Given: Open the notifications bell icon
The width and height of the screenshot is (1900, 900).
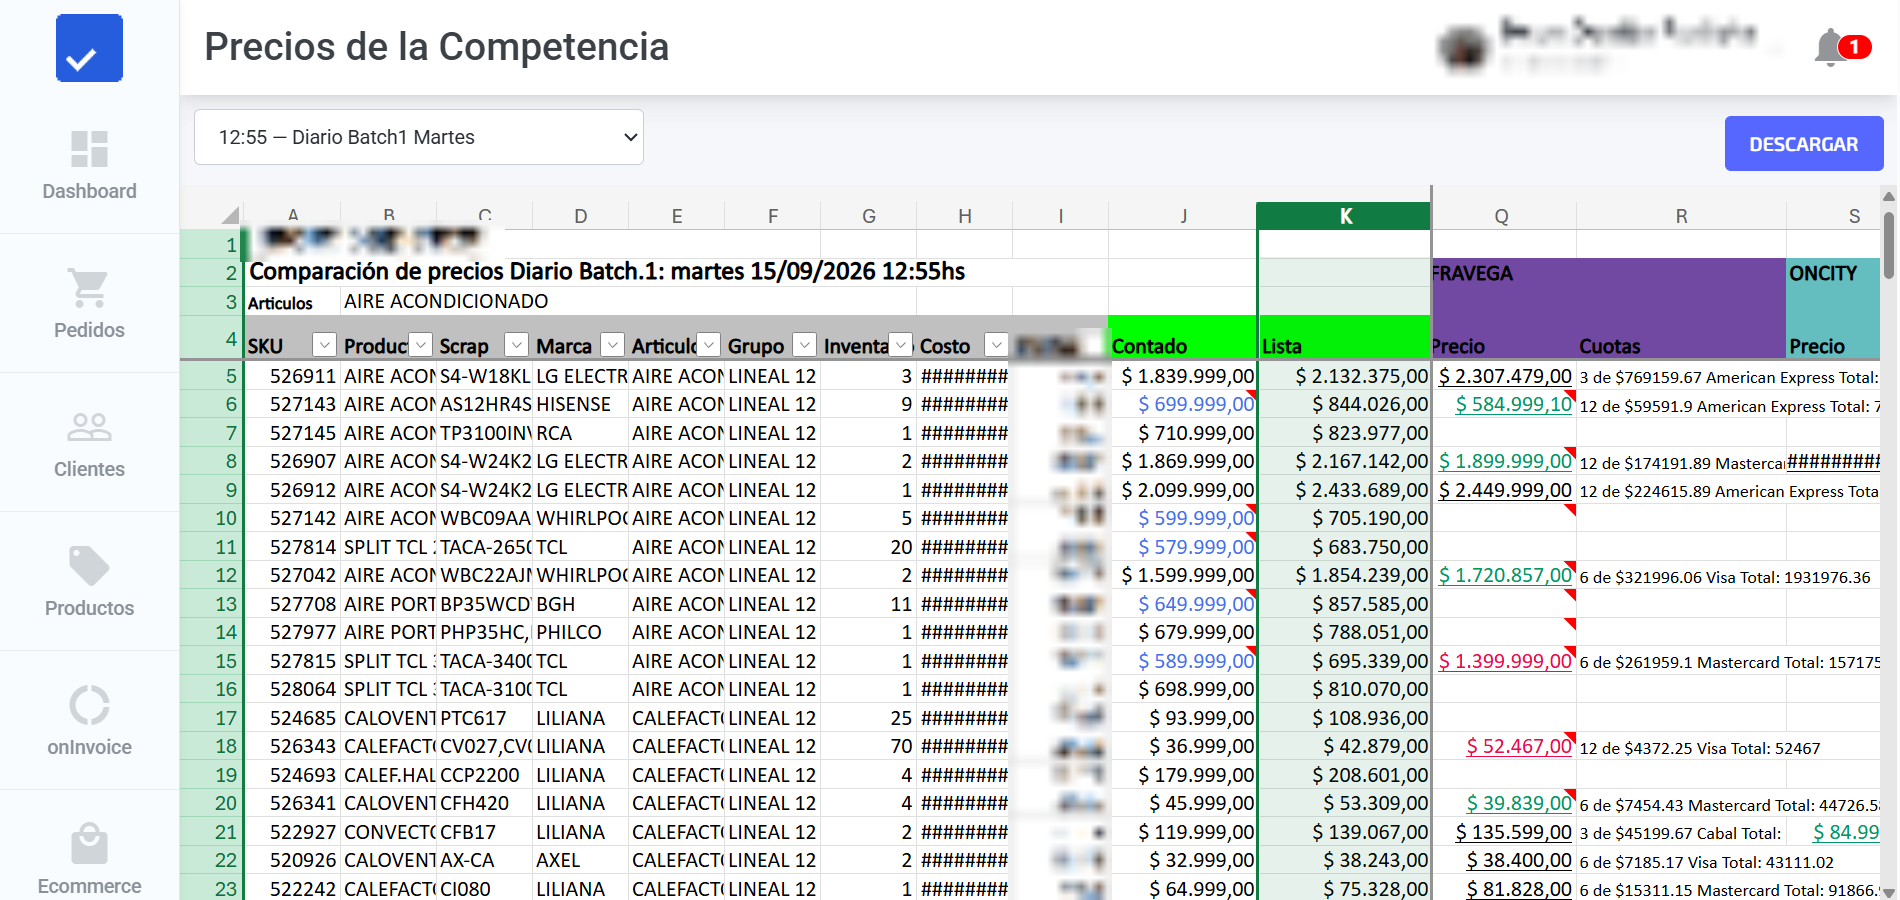Looking at the screenshot, I should 1830,47.
